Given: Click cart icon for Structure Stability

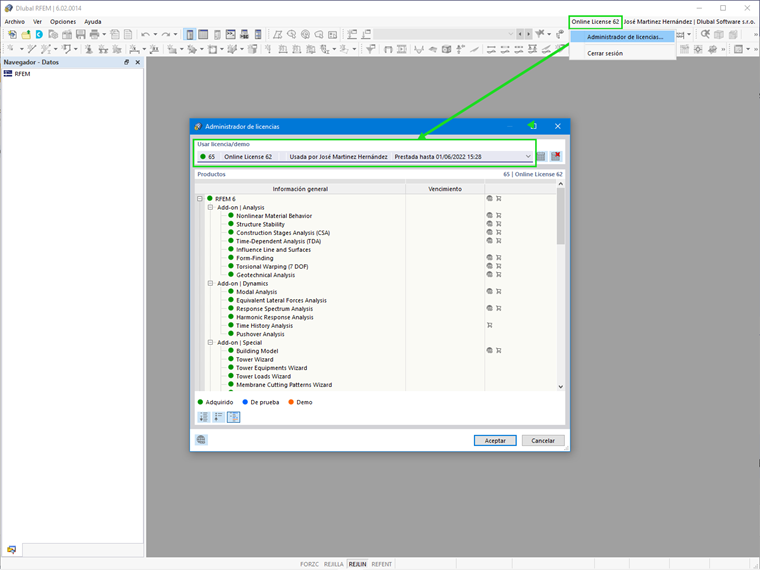Looking at the screenshot, I should coord(498,224).
